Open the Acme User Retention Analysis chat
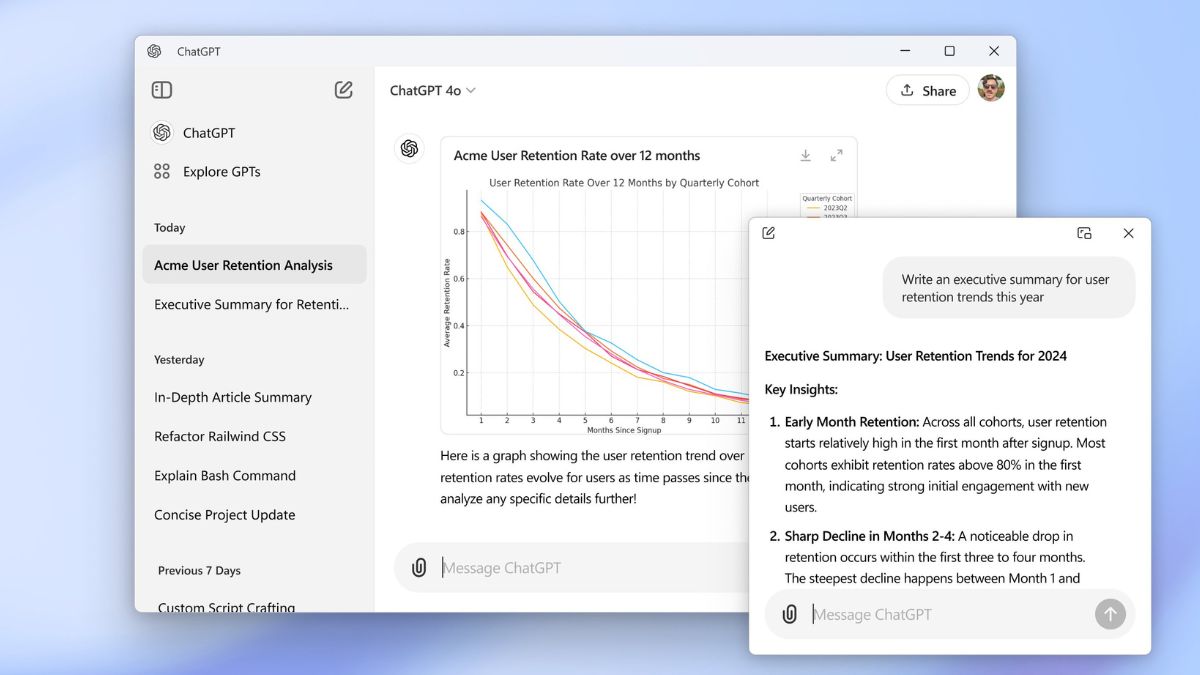Screen dimensions: 1200x675 tap(243, 264)
